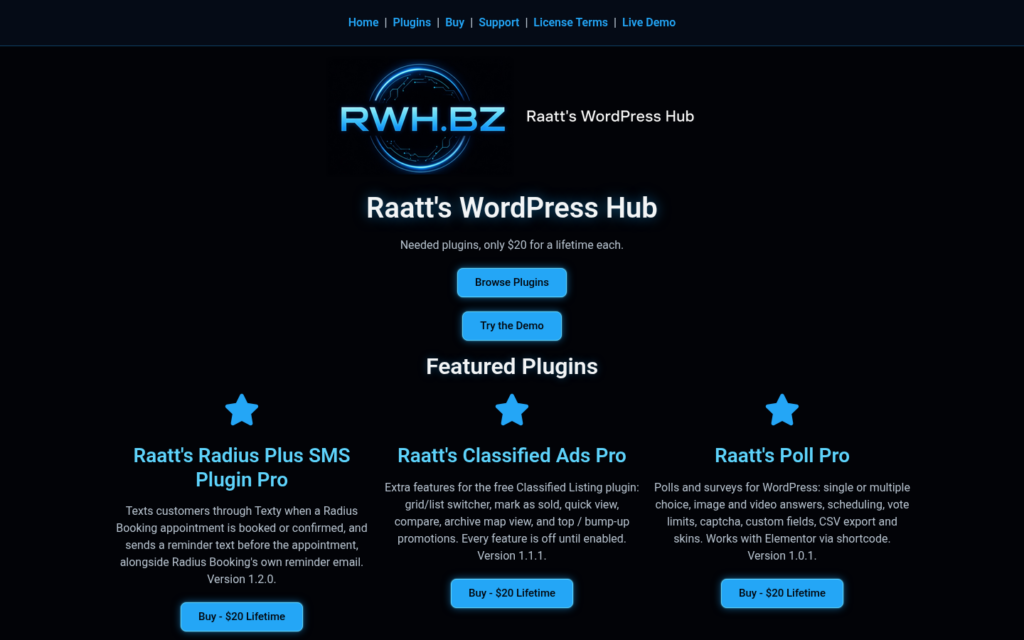Click the star icon above Radius Plus SMS Plugin
This screenshot has height=640, width=1024.
point(242,410)
